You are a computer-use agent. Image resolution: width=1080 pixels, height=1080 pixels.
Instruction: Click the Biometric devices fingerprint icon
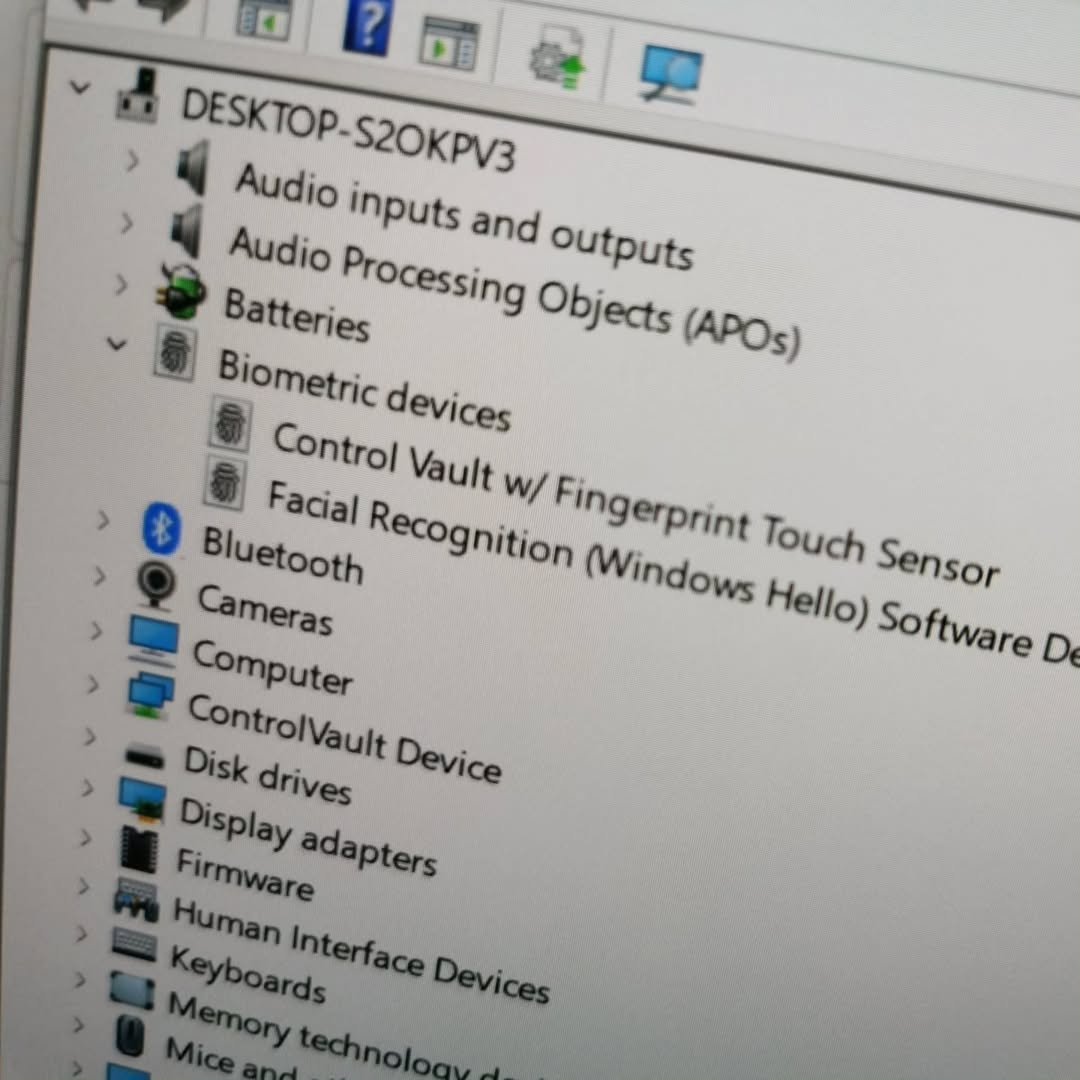pyautogui.click(x=175, y=353)
